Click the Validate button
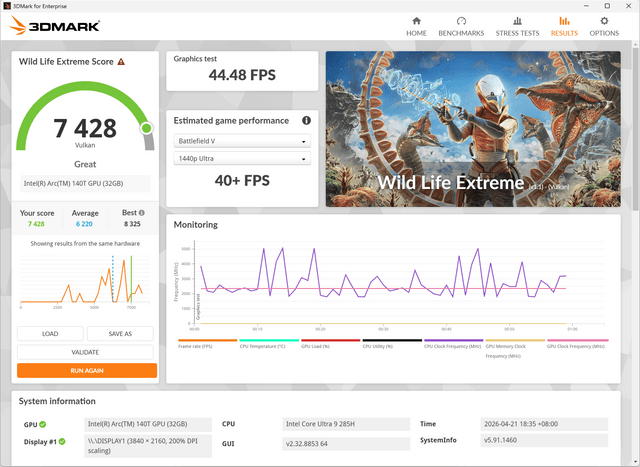Image resolution: width=640 pixels, height=467 pixels. 85,352
